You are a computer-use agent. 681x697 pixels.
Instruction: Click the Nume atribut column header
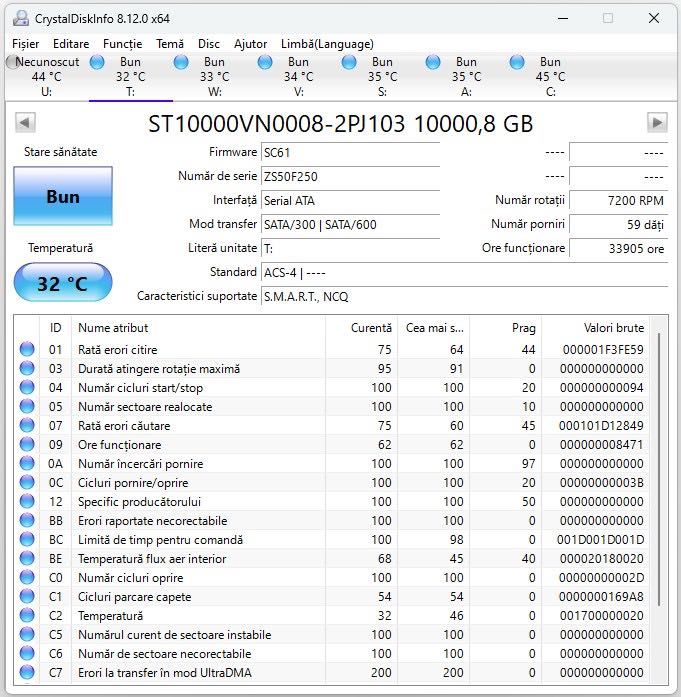click(198, 328)
